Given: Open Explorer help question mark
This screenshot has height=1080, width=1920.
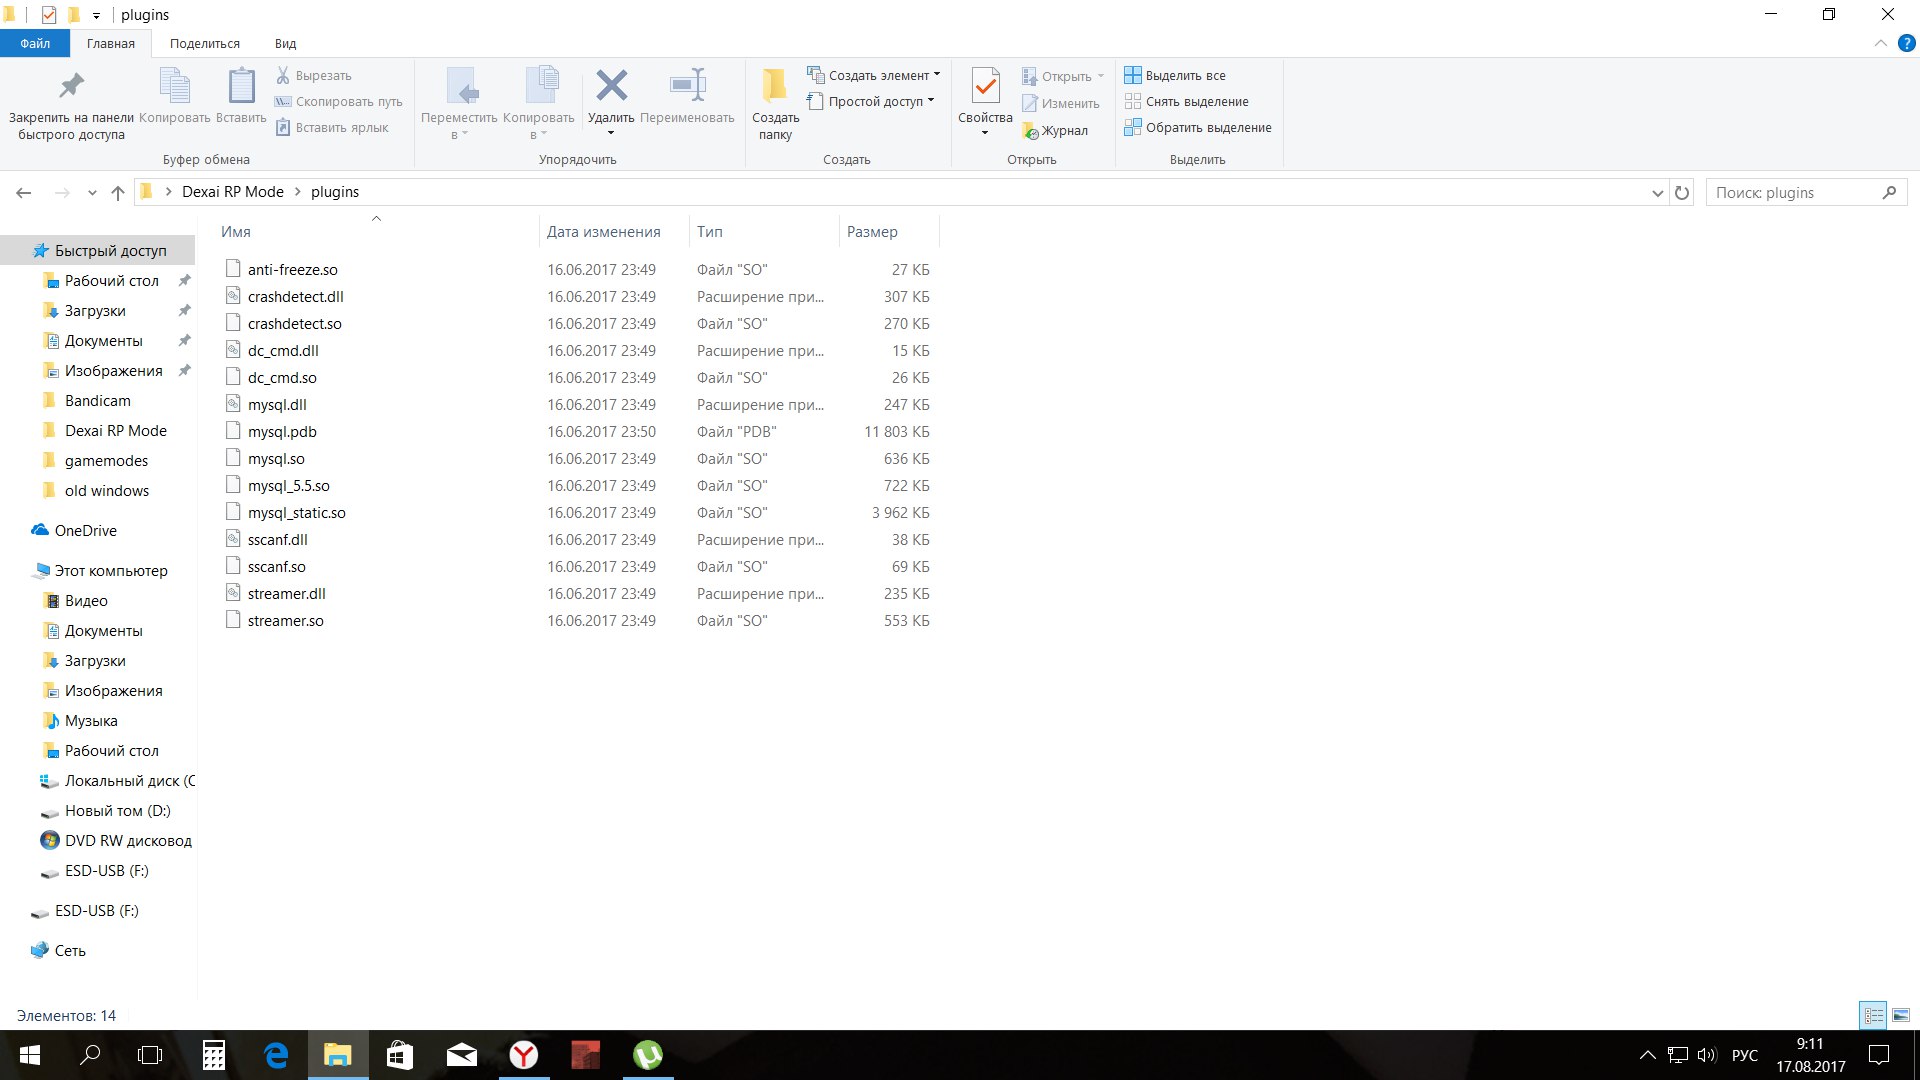Looking at the screenshot, I should 1907,43.
